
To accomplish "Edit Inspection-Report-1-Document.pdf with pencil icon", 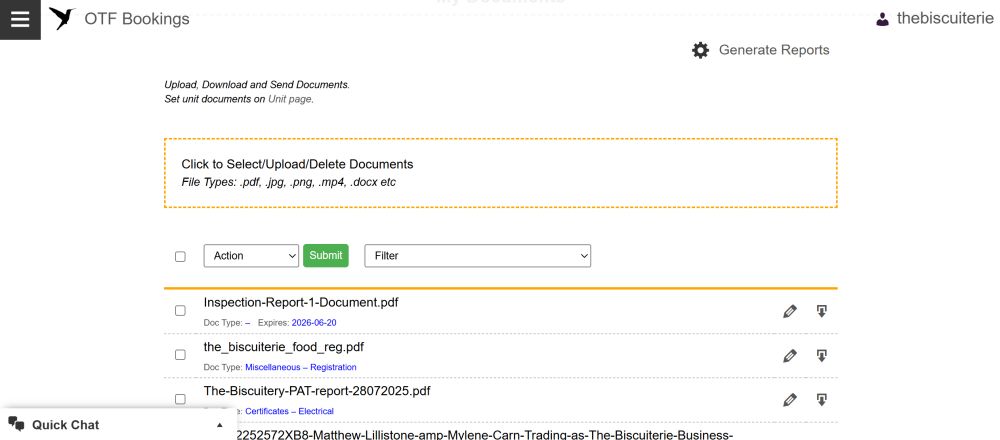I will pyautogui.click(x=790, y=311).
